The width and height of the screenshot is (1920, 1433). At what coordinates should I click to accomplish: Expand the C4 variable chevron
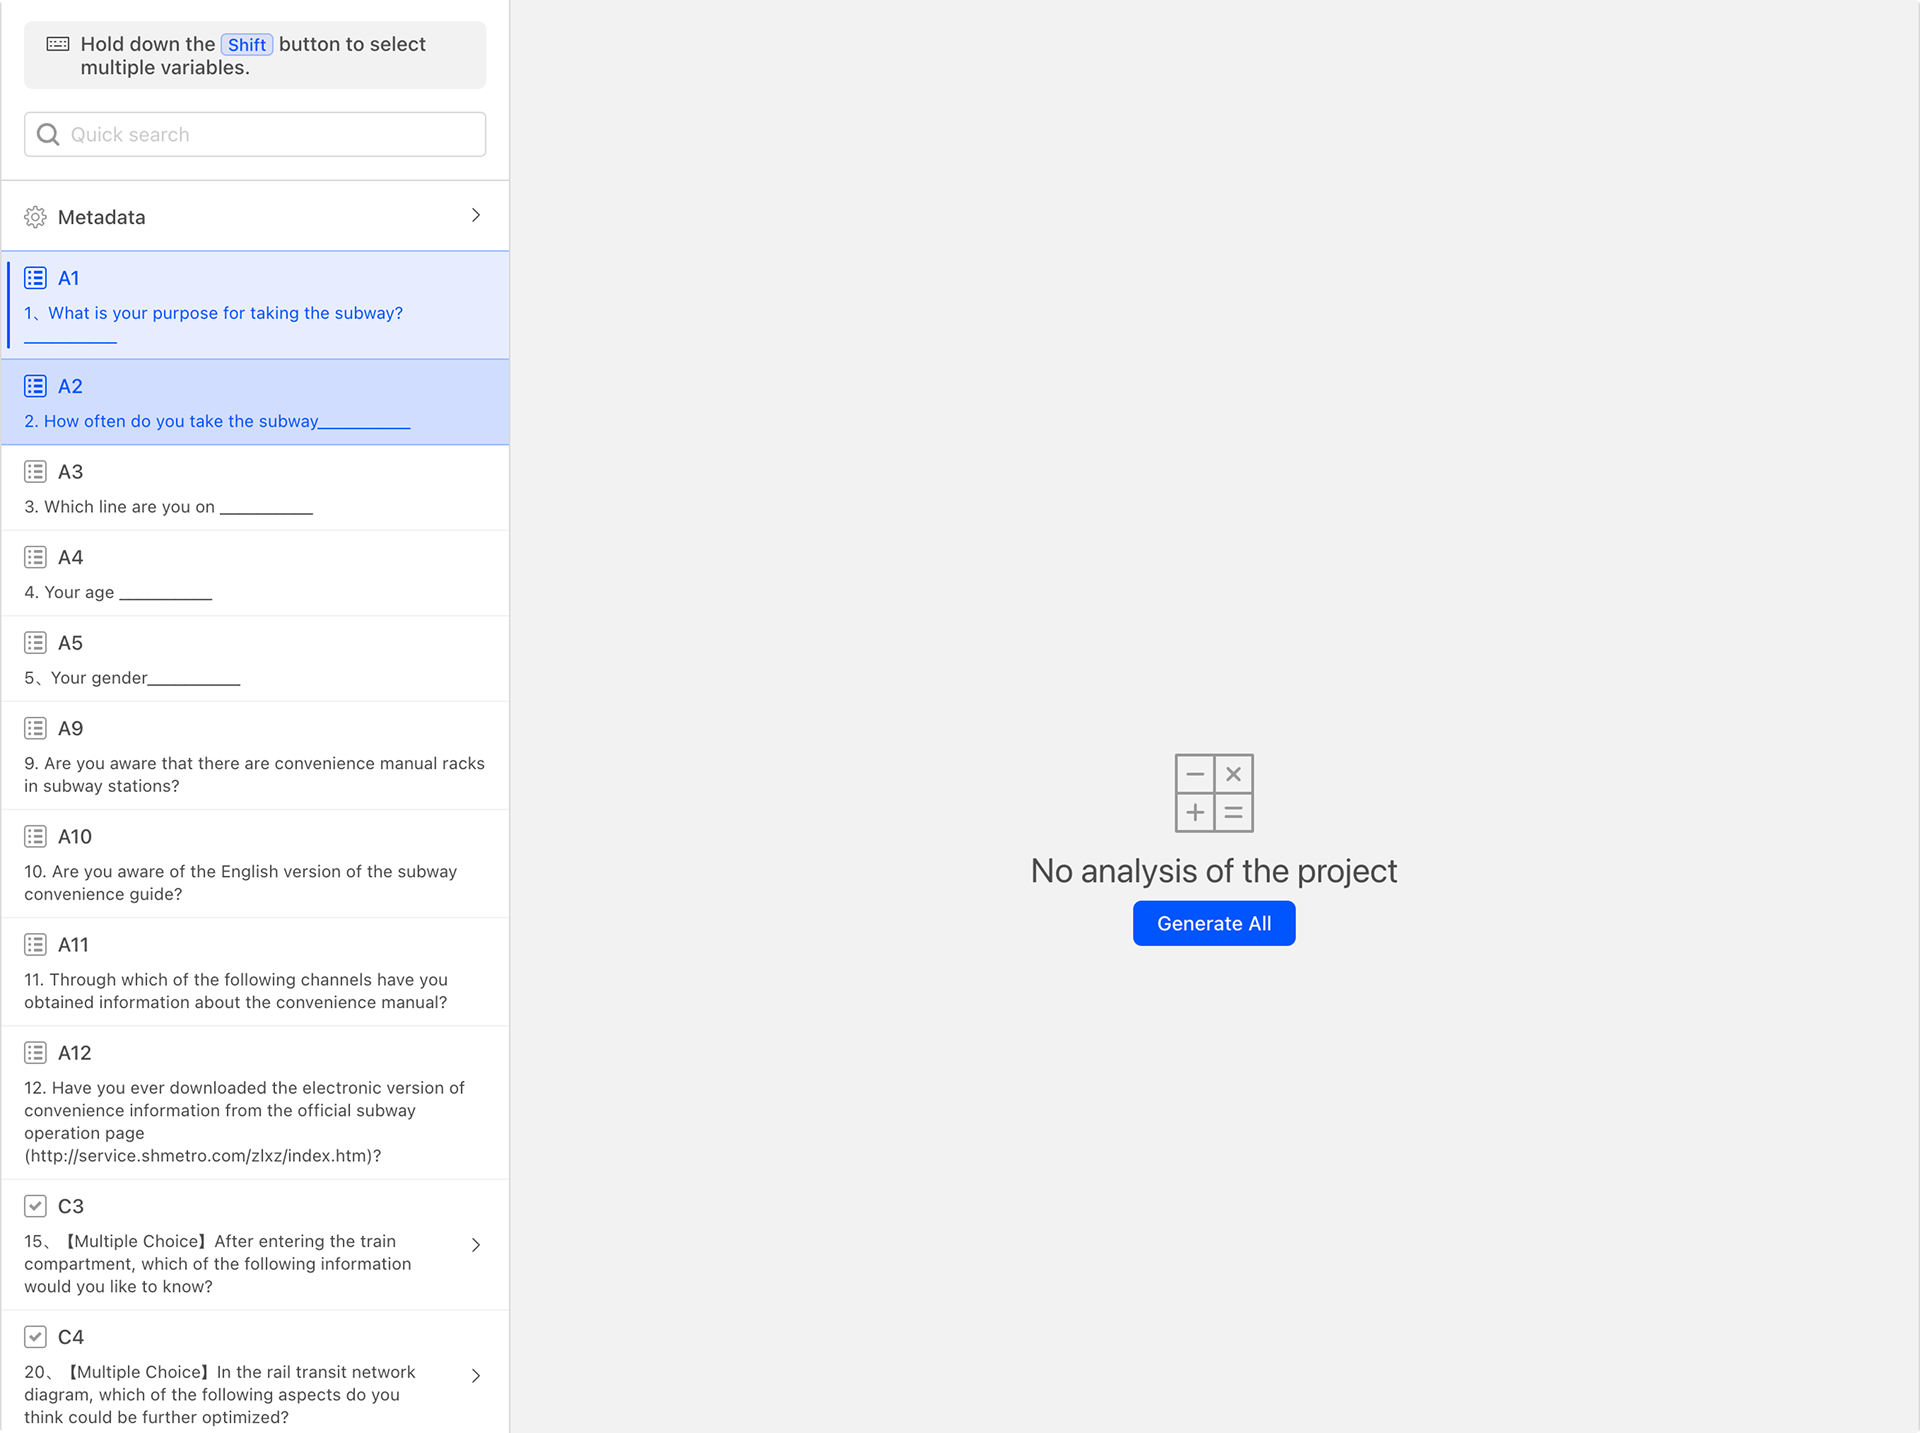click(476, 1376)
